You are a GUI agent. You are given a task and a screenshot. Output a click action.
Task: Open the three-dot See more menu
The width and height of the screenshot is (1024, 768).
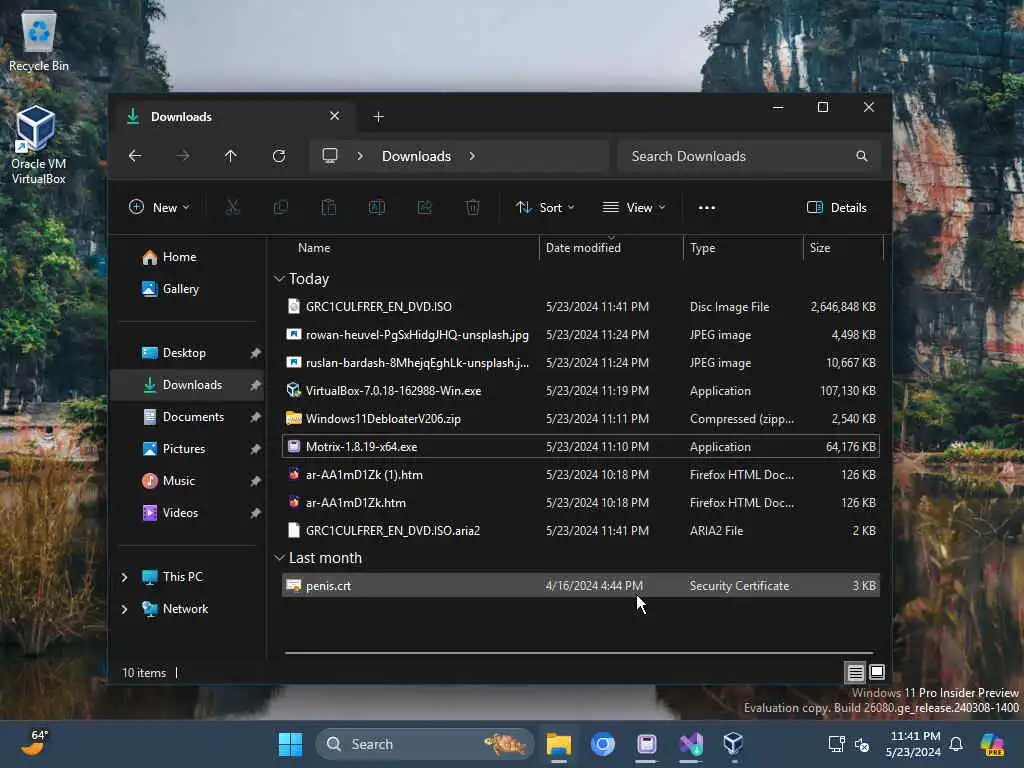tap(707, 208)
